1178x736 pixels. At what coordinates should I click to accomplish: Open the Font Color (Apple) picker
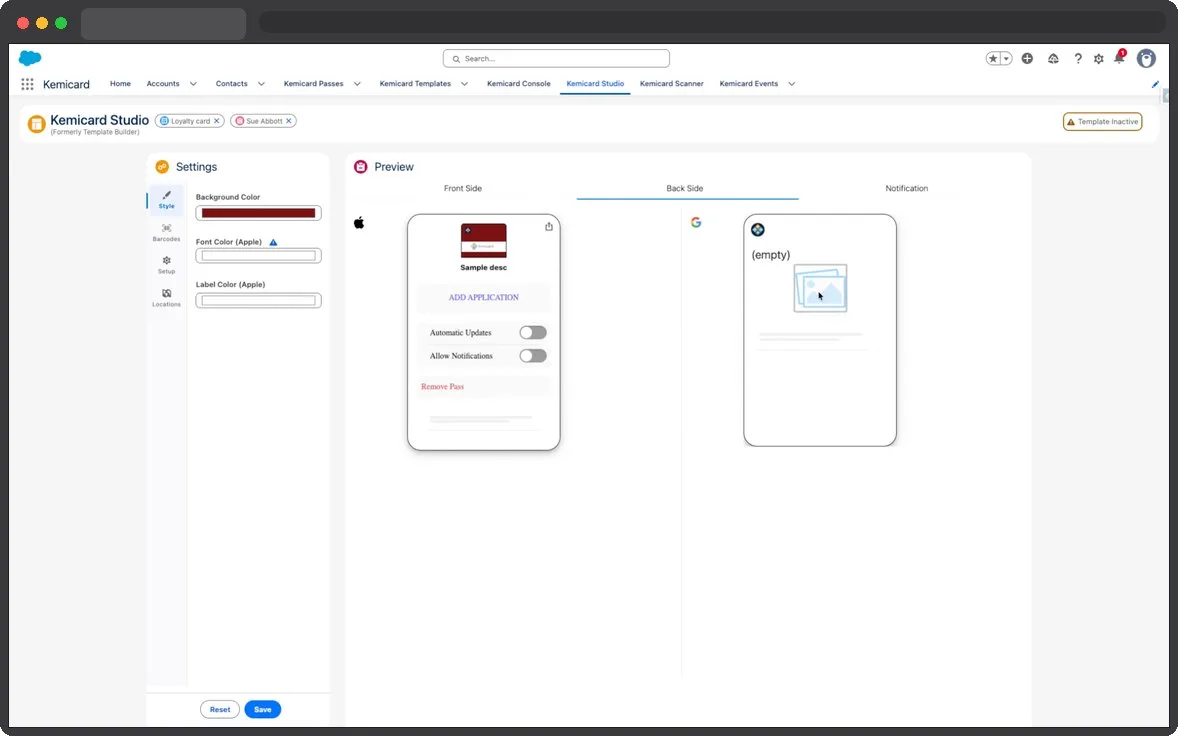(x=258, y=256)
